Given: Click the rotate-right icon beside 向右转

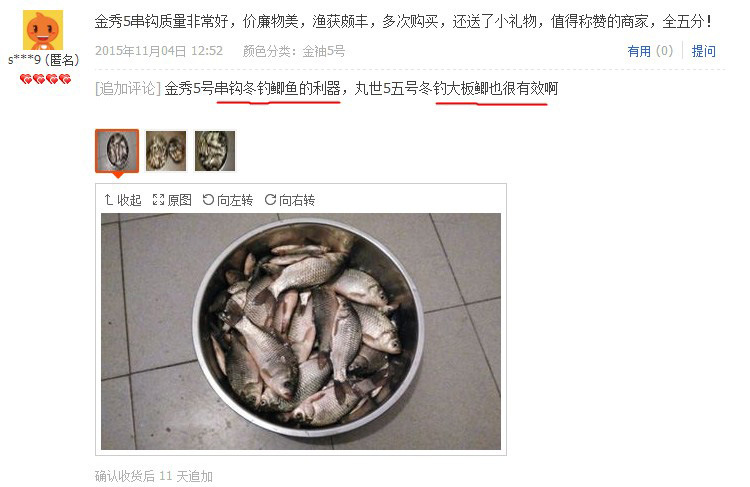Looking at the screenshot, I should click(270, 199).
